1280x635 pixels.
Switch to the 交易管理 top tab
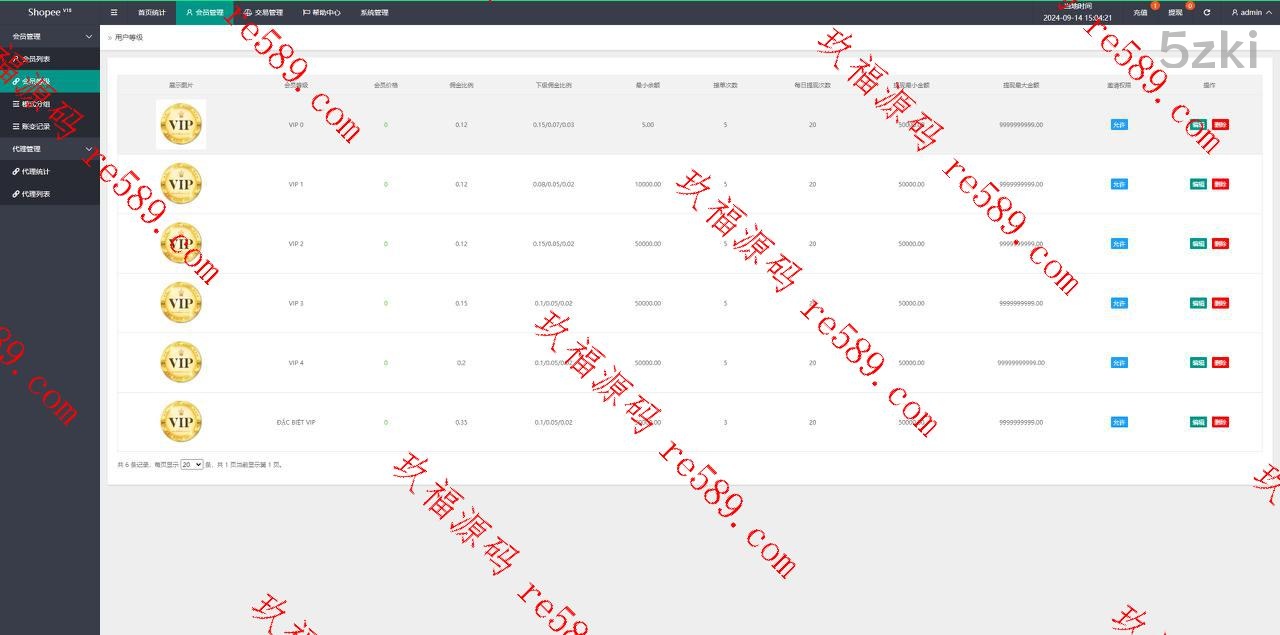point(264,13)
